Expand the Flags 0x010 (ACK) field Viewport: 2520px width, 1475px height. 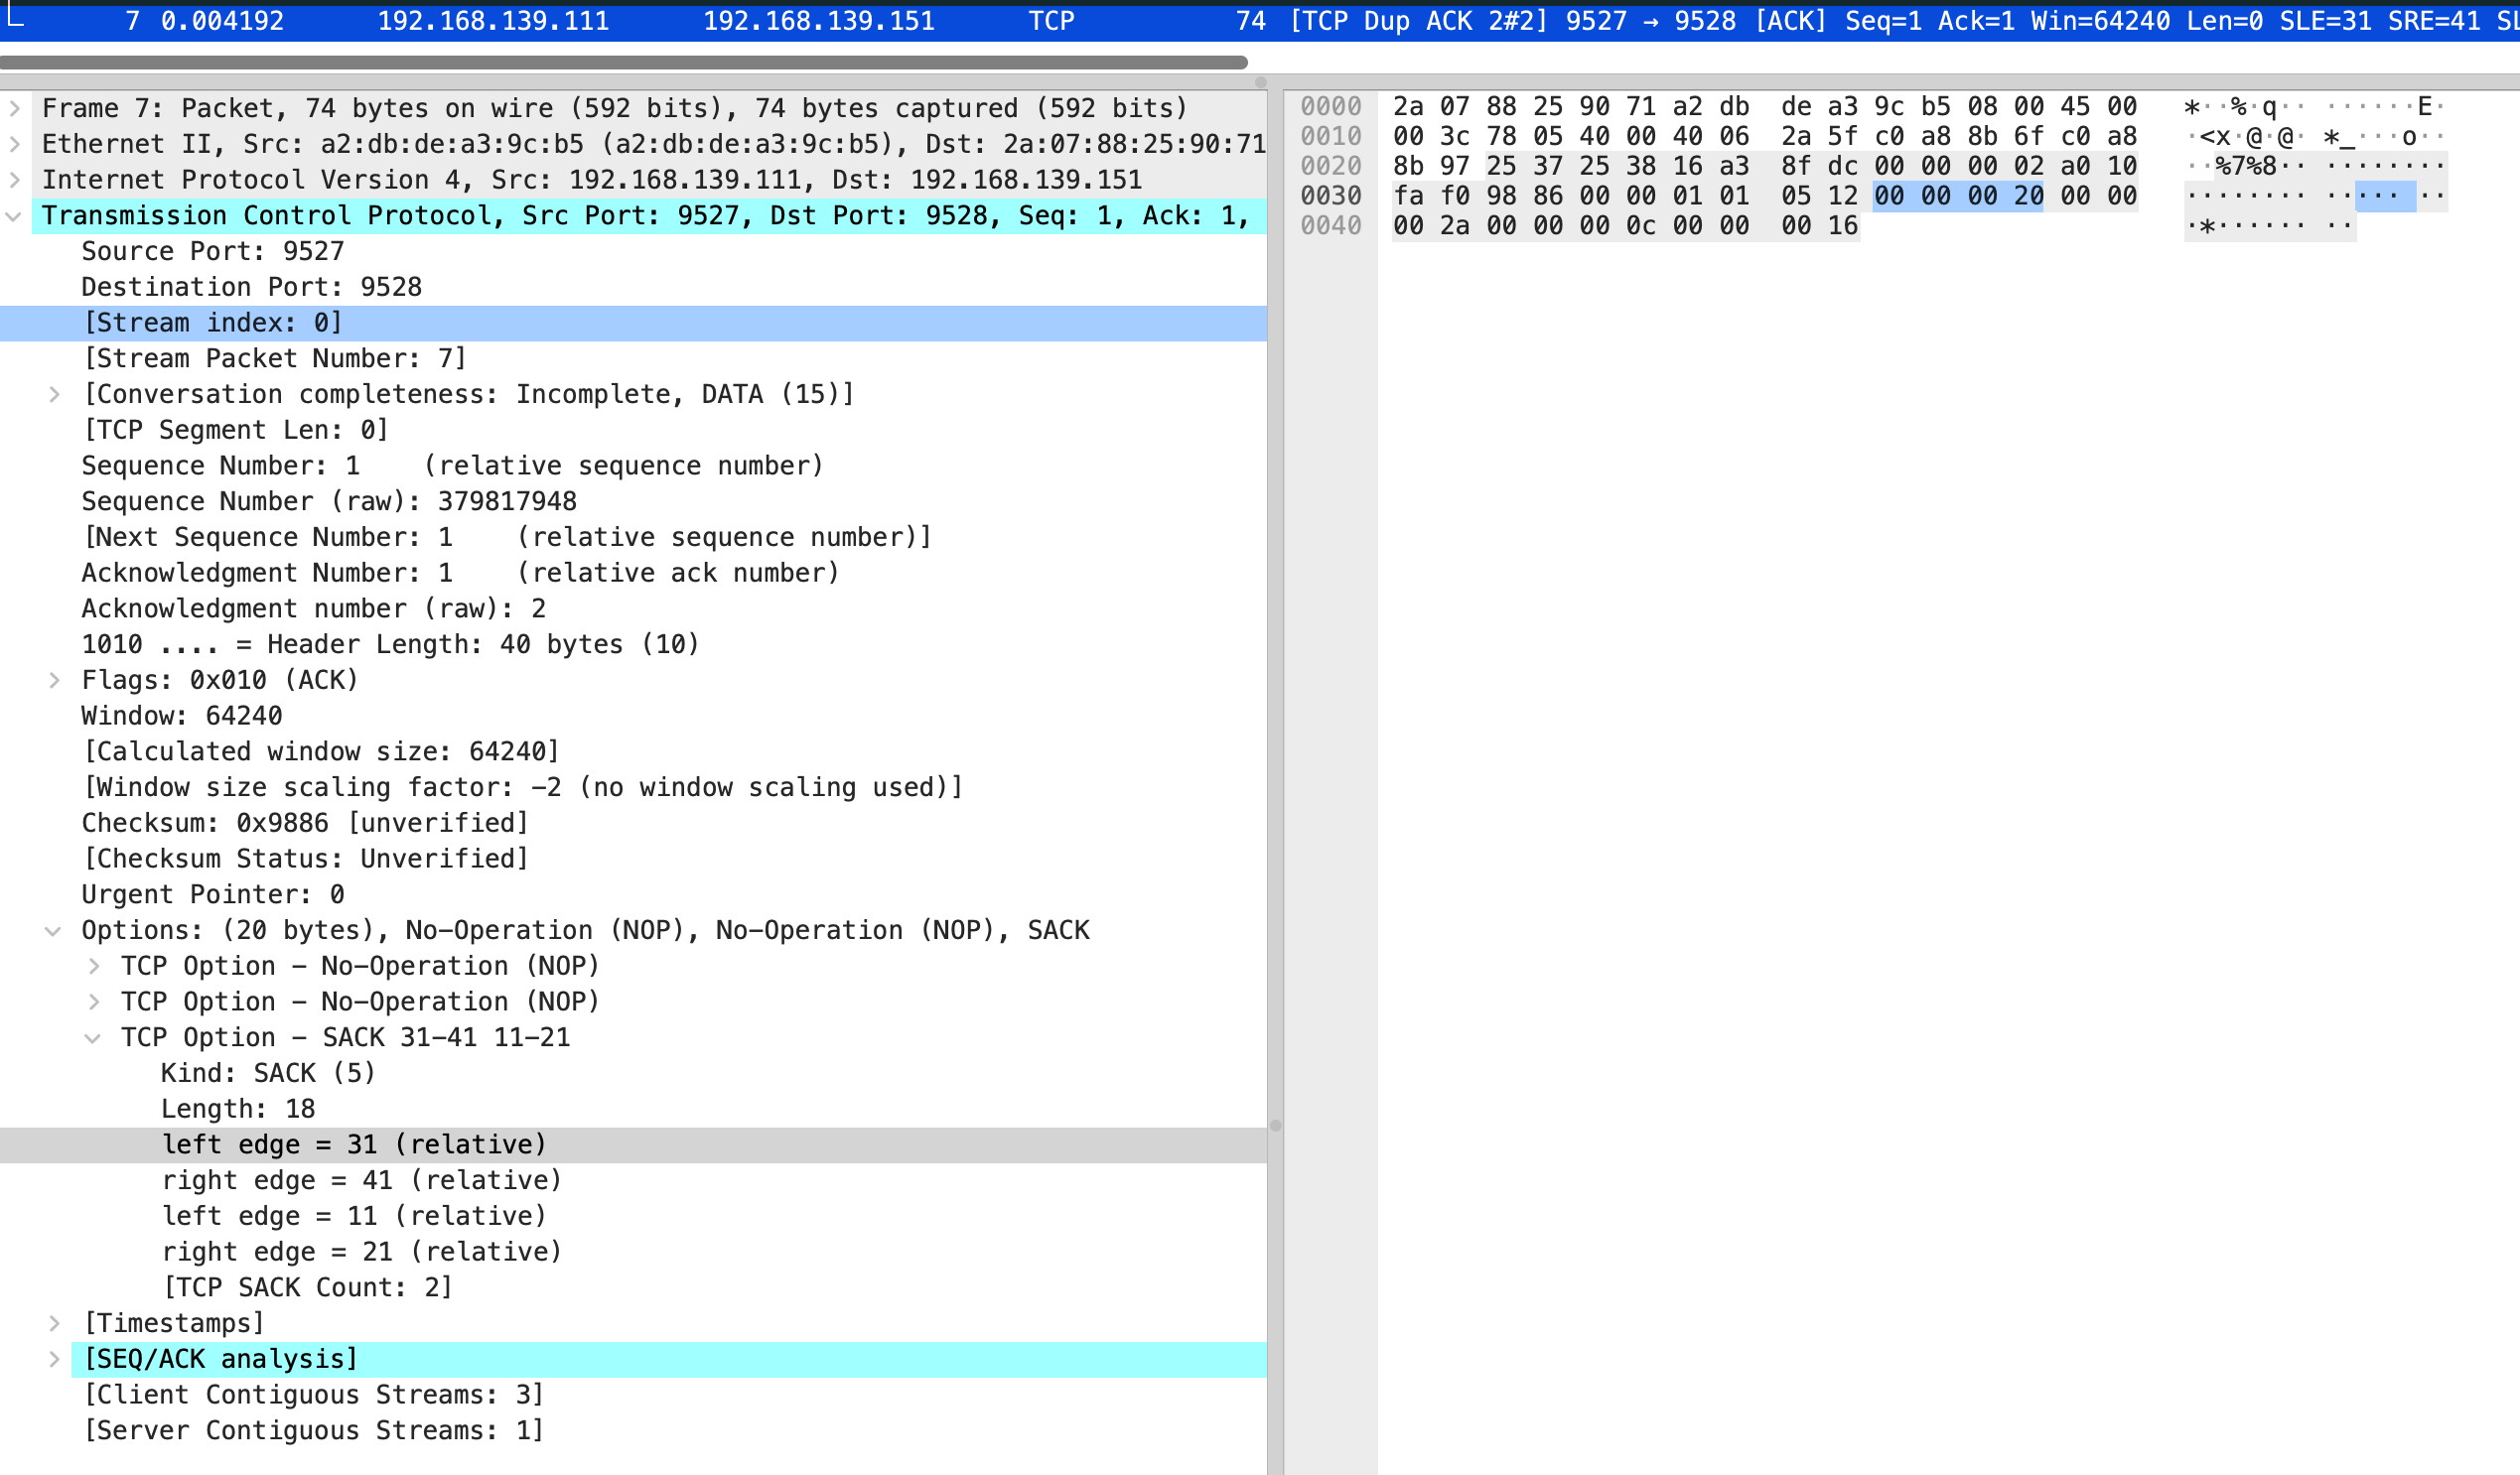(55, 681)
